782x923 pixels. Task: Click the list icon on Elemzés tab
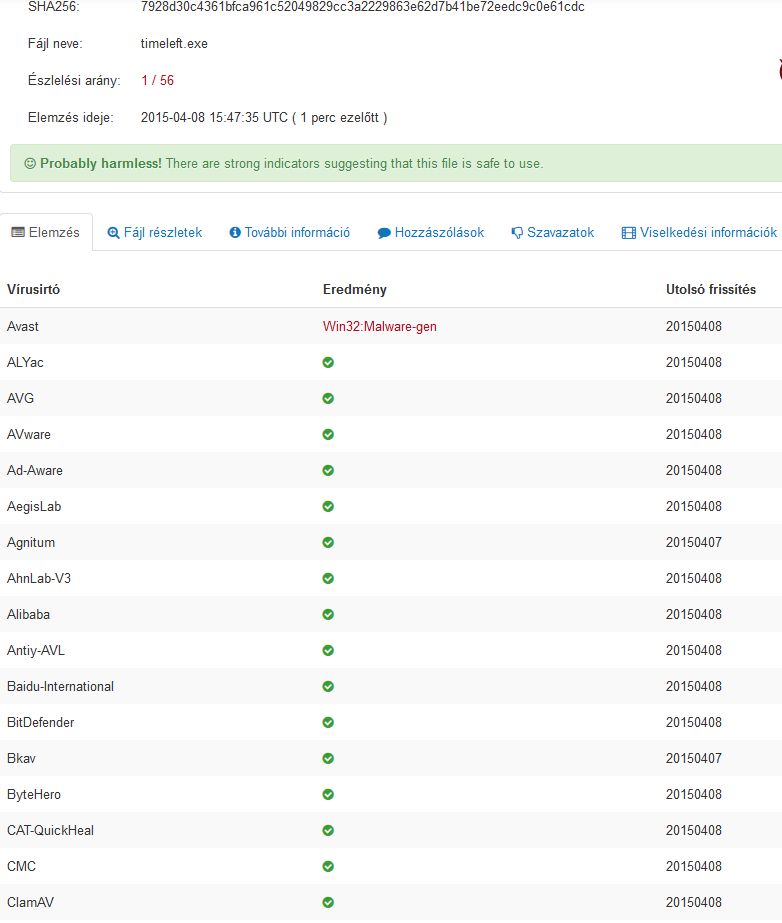click(18, 233)
